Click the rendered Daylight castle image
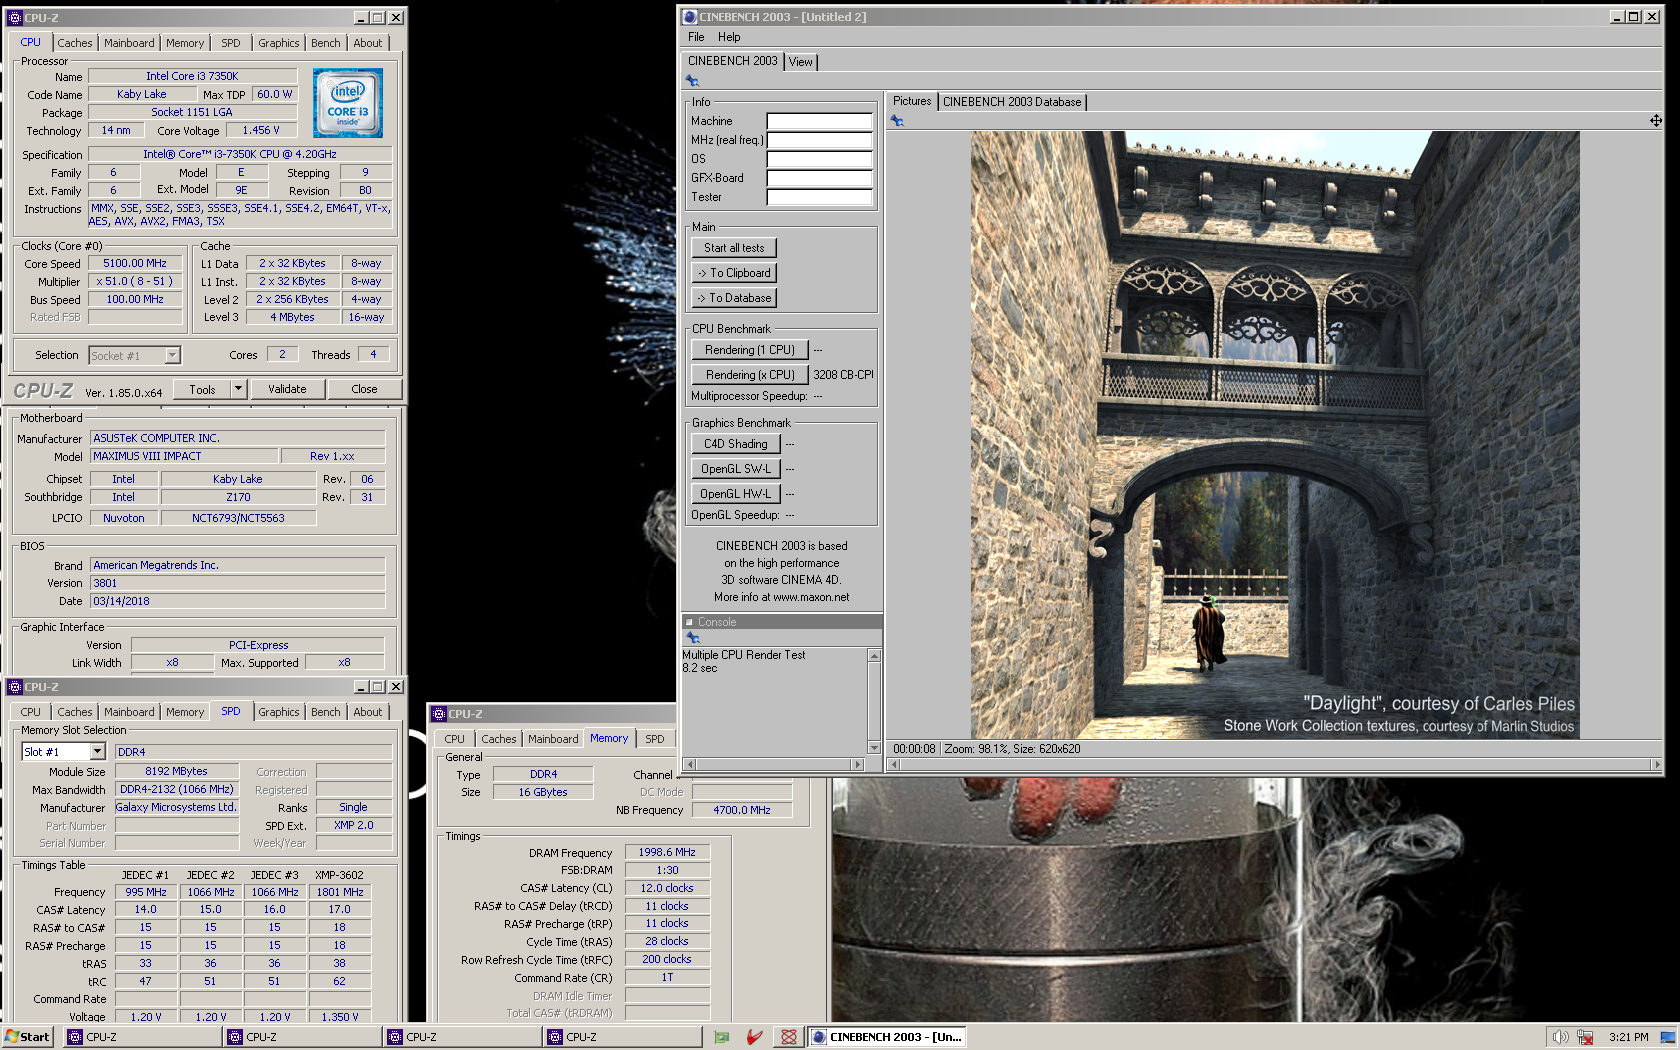1680x1050 pixels. 1275,435
